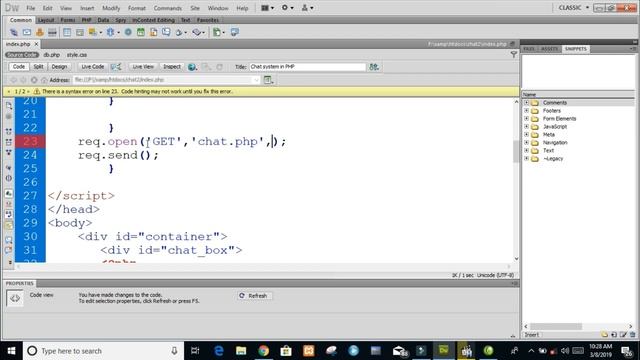
Task: Open the Site menu
Action: 195,8
